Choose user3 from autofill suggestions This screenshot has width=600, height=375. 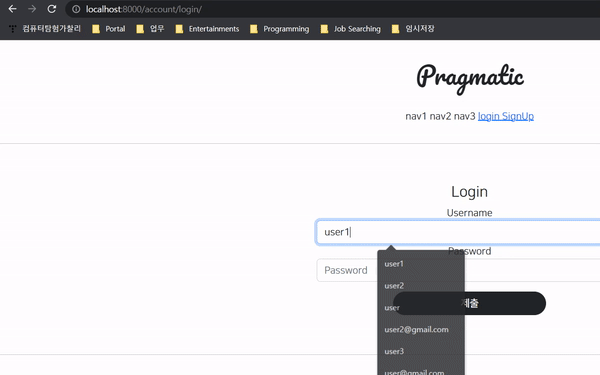coord(421,351)
